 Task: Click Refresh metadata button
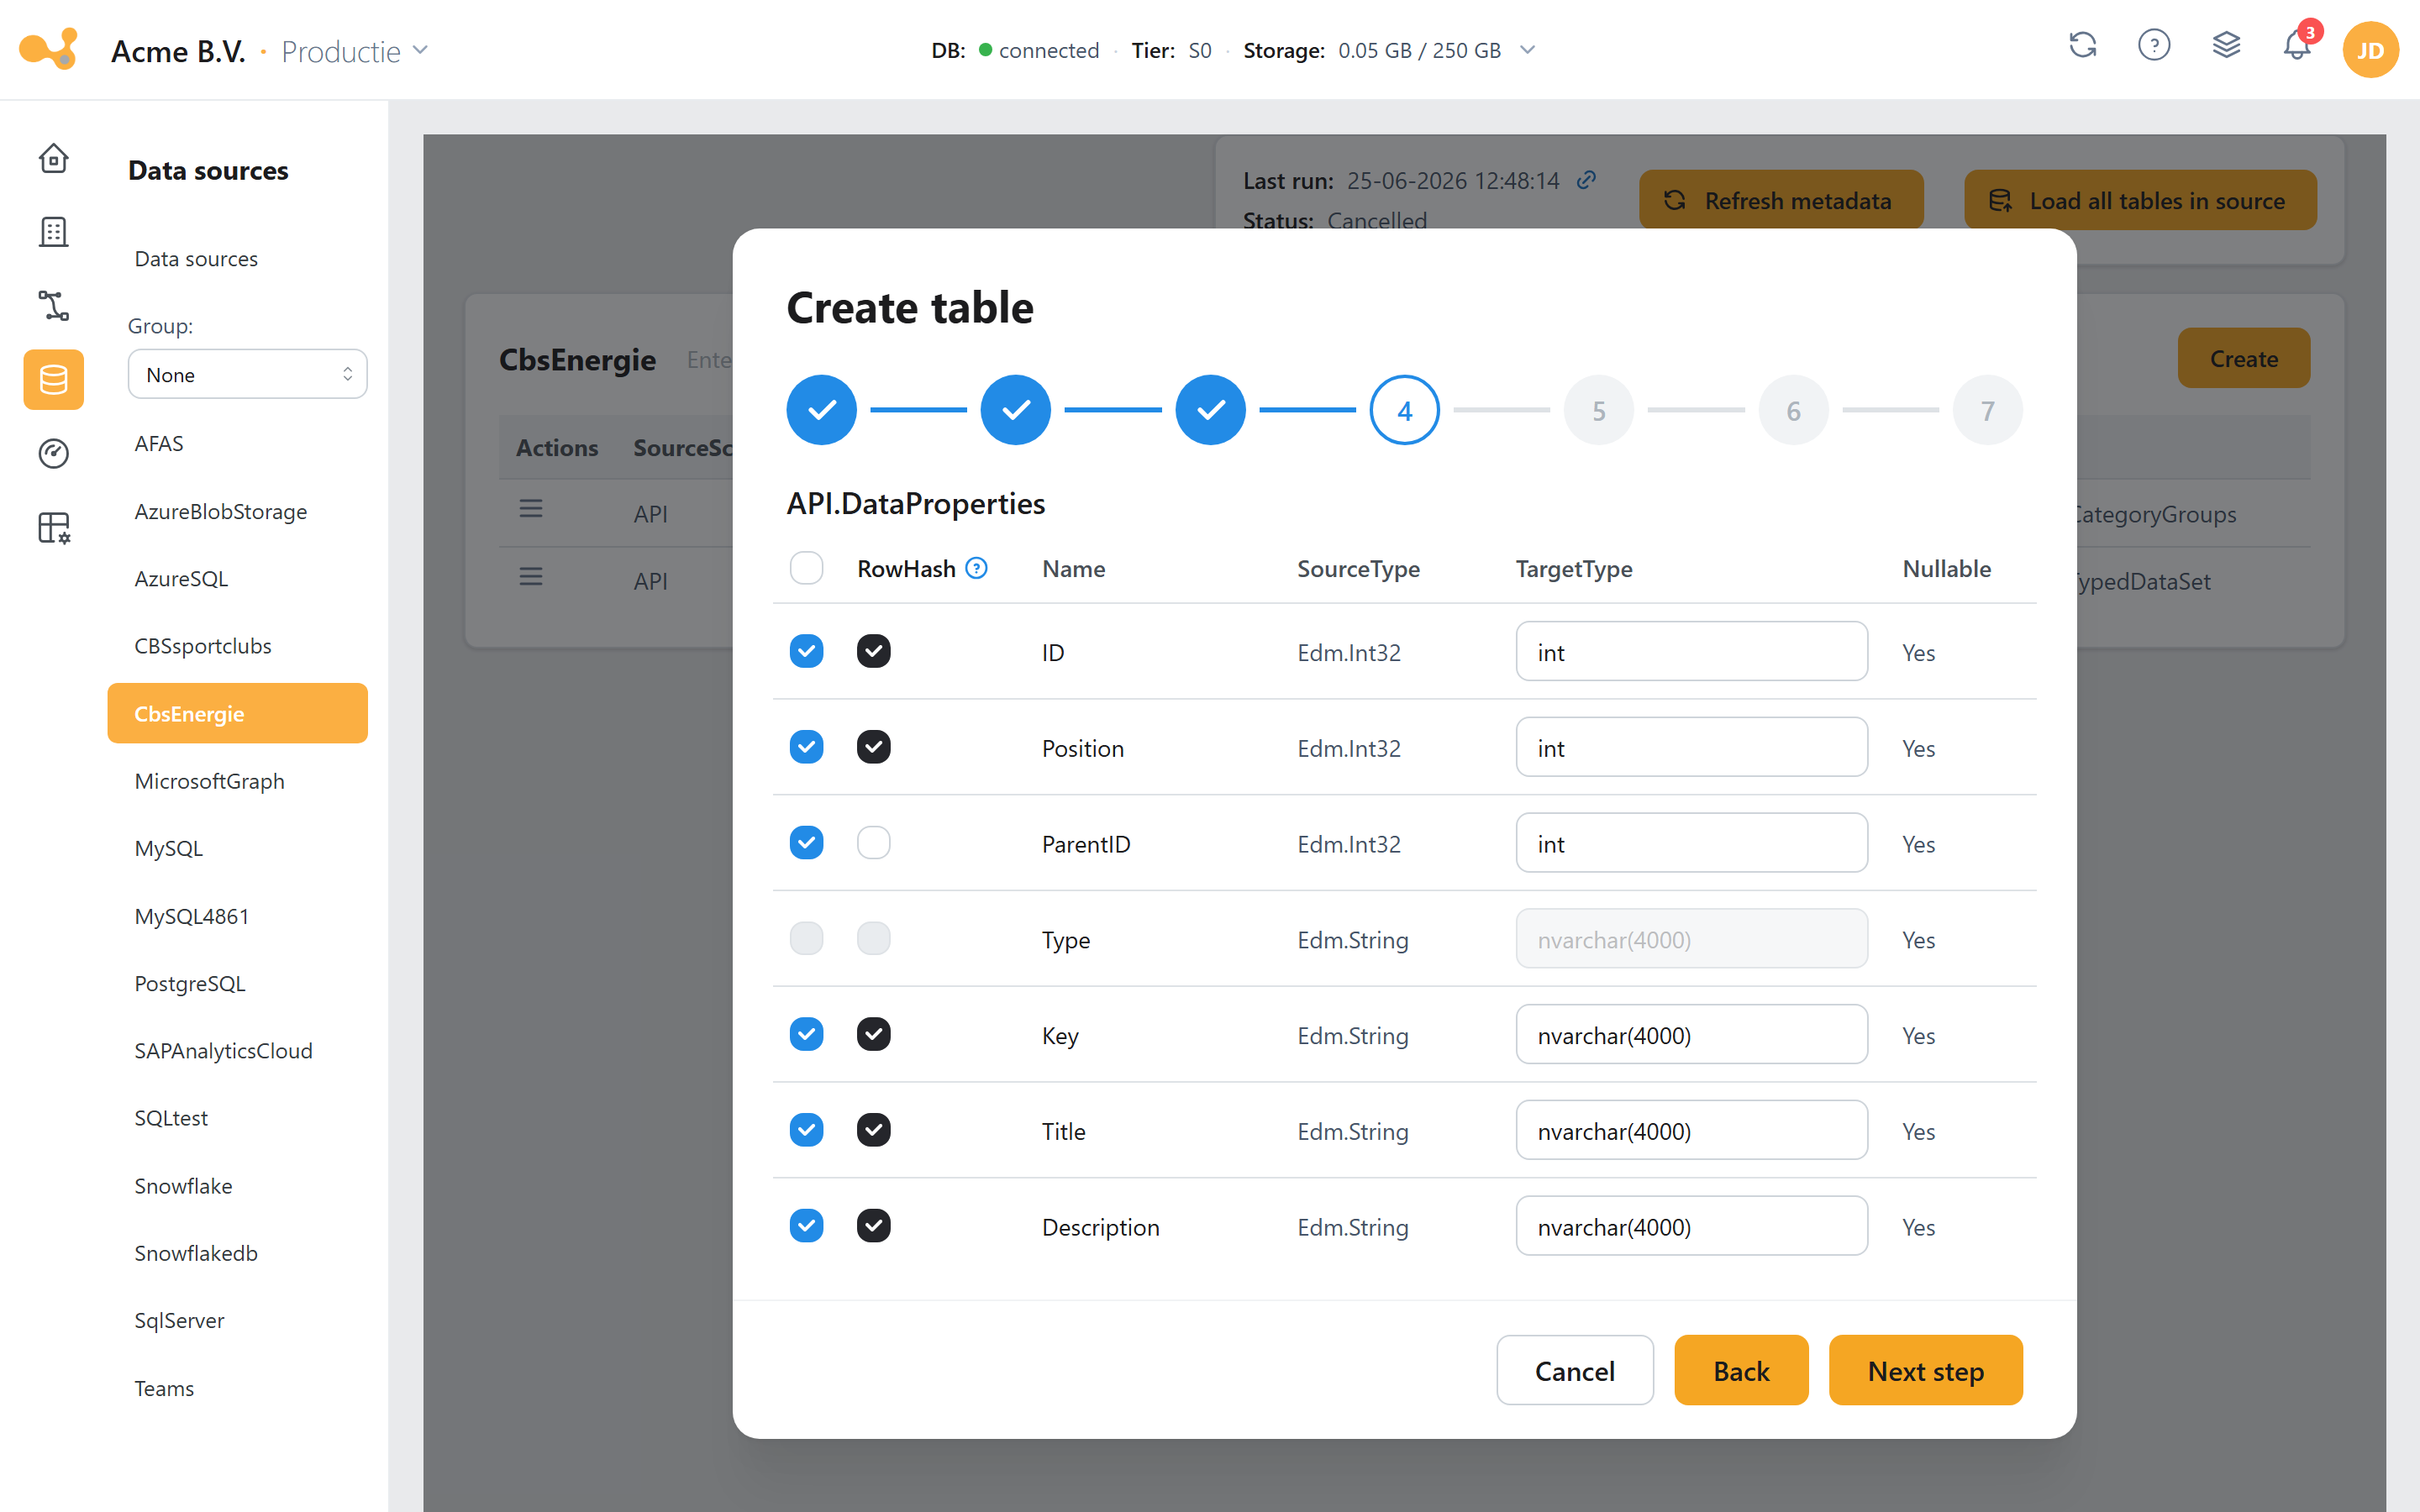tap(1780, 200)
